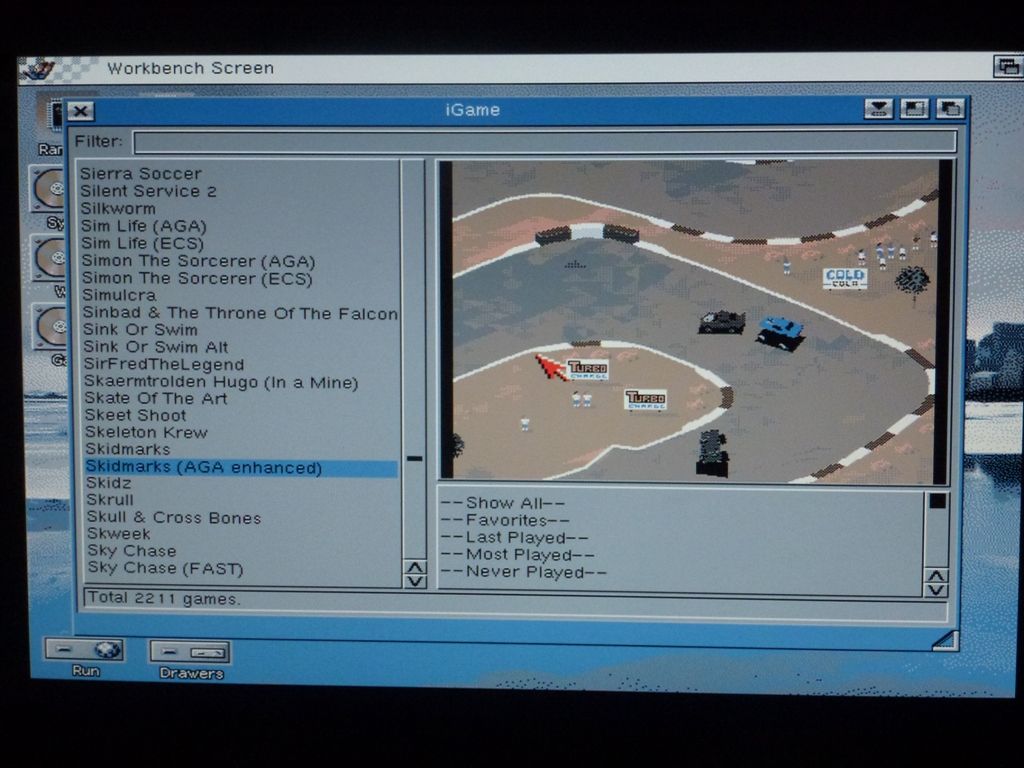
Task: Select Silkworm in the game list
Action: pyautogui.click(x=118, y=208)
